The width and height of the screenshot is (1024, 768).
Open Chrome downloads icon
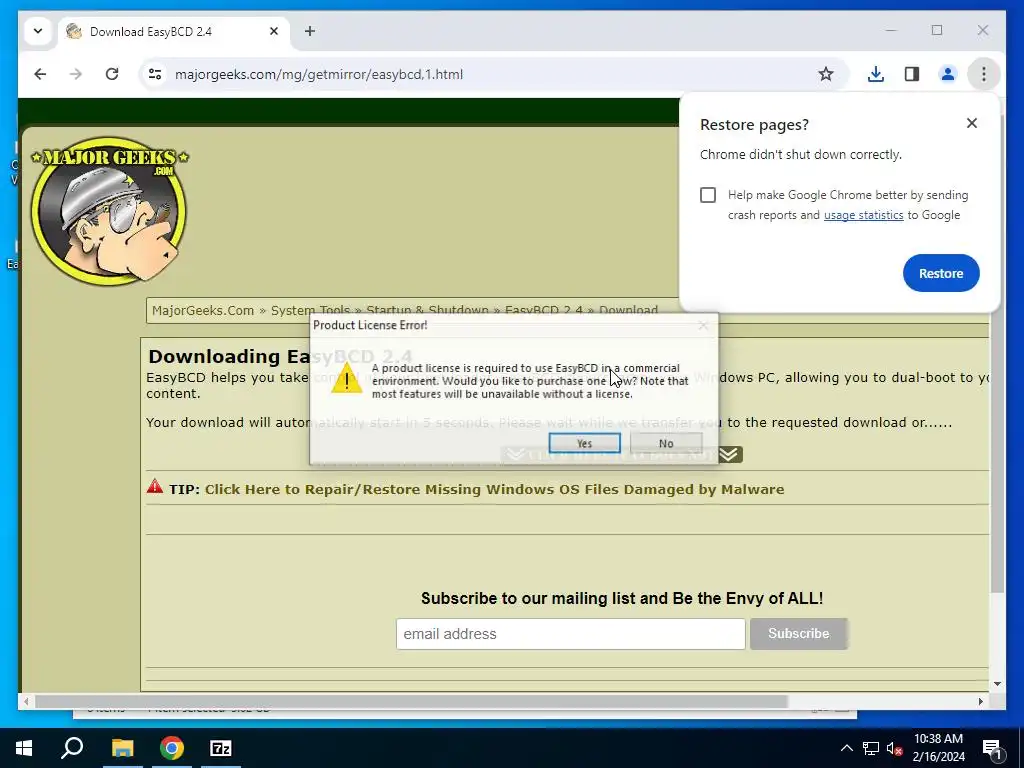coord(876,74)
